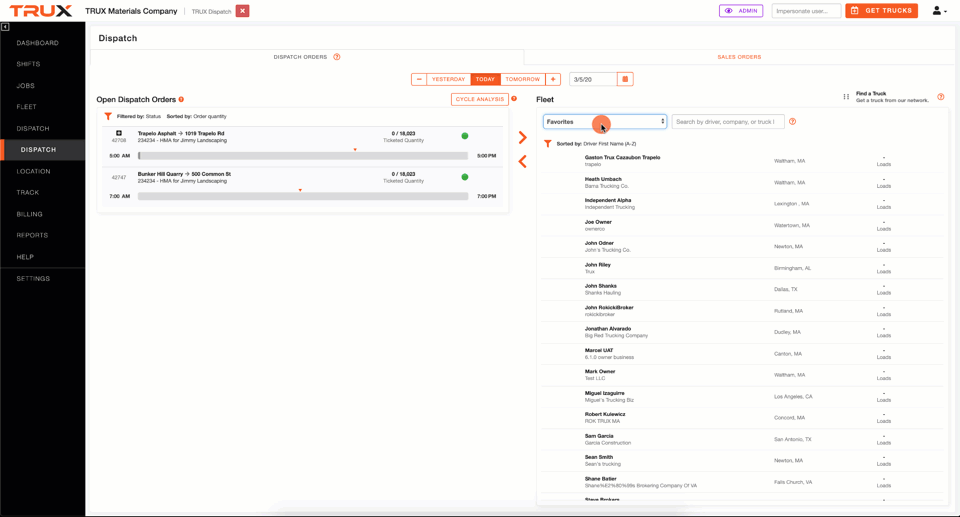Select driver Sam Garcia
The height and width of the screenshot is (517, 960).
[742, 439]
